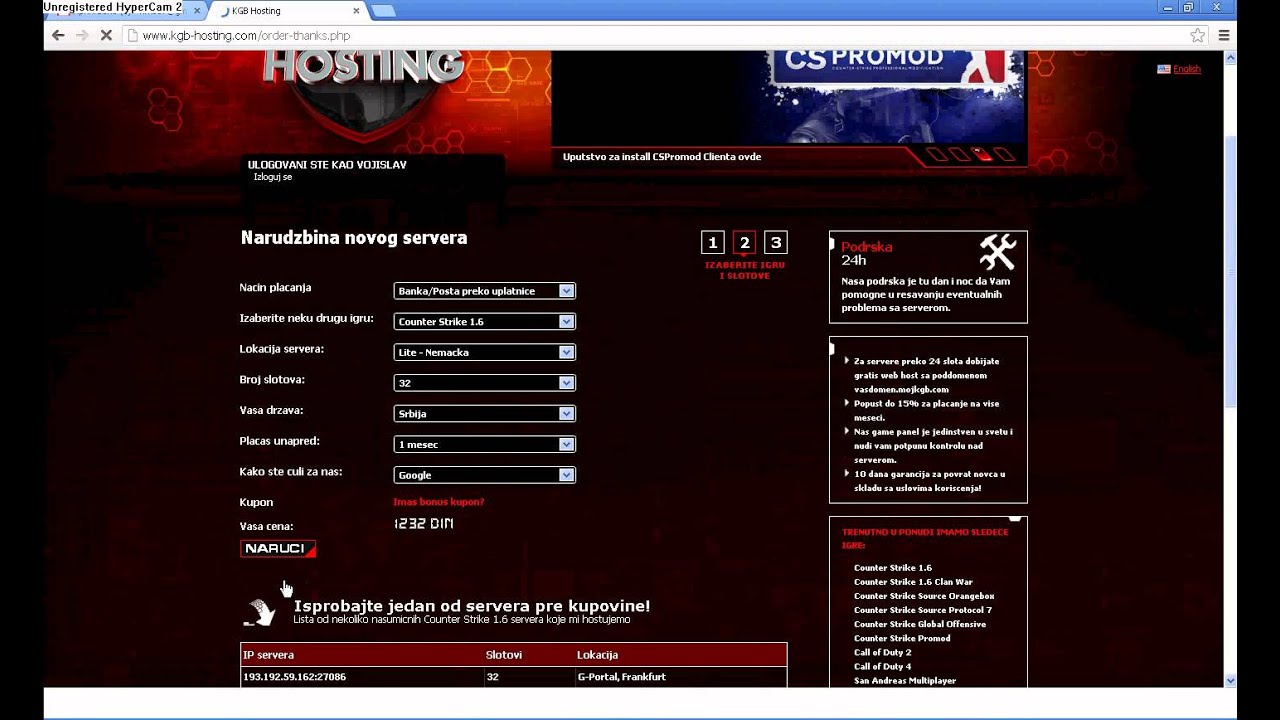The width and height of the screenshot is (1280, 720).
Task: Bookmark this page with the star icon
Action: click(1197, 35)
